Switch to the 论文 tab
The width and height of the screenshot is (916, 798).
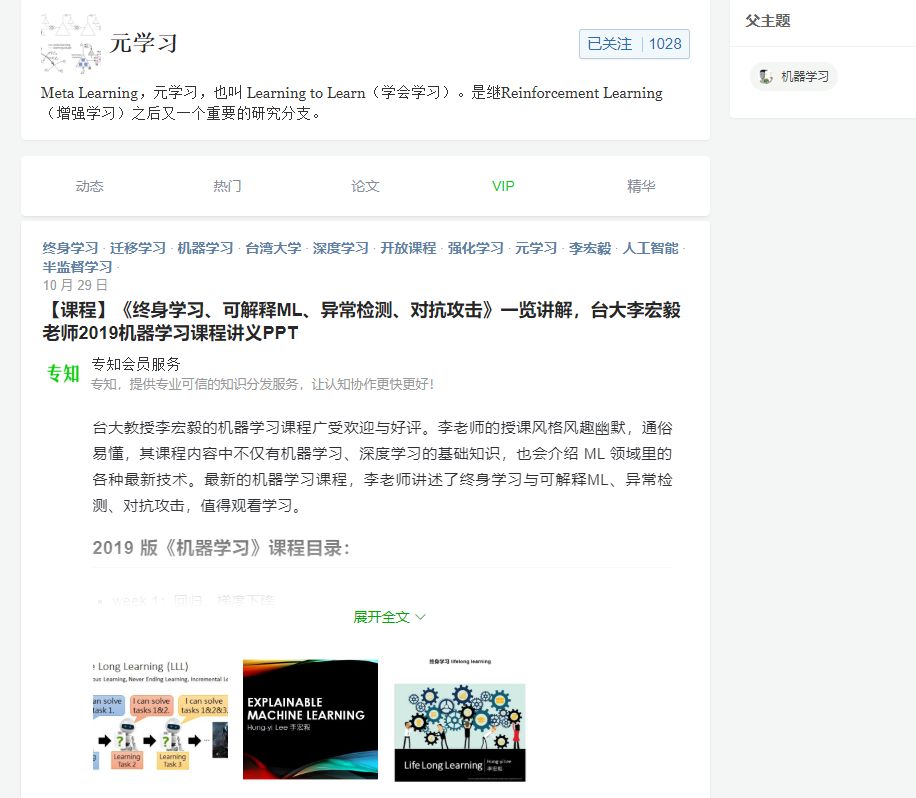click(x=365, y=186)
